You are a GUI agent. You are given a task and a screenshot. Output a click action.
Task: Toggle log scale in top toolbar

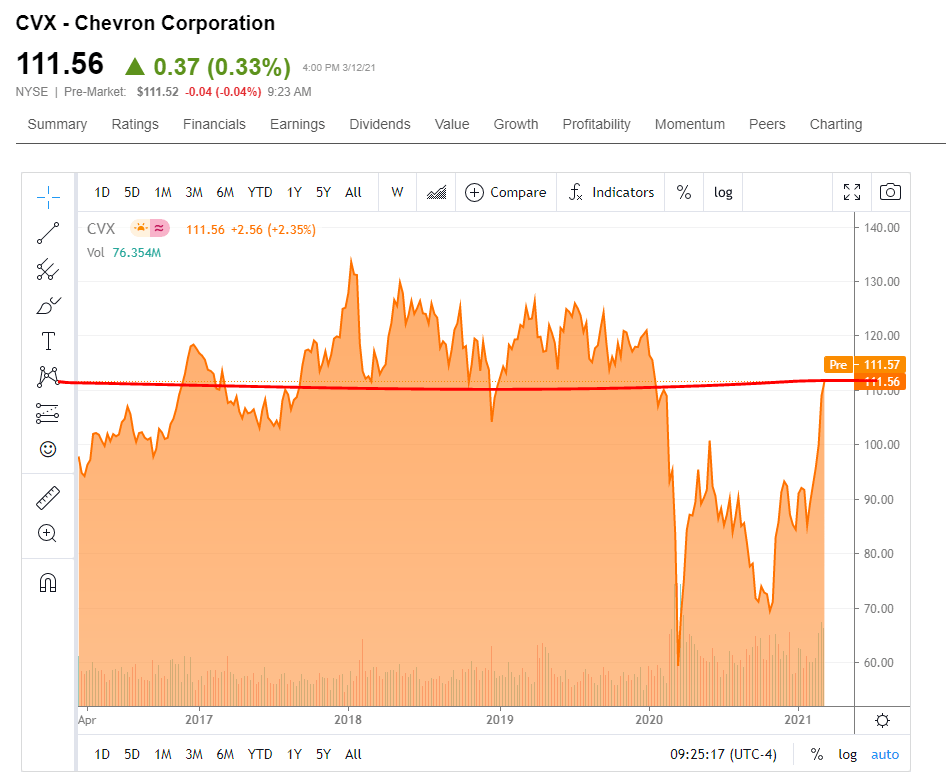[723, 192]
